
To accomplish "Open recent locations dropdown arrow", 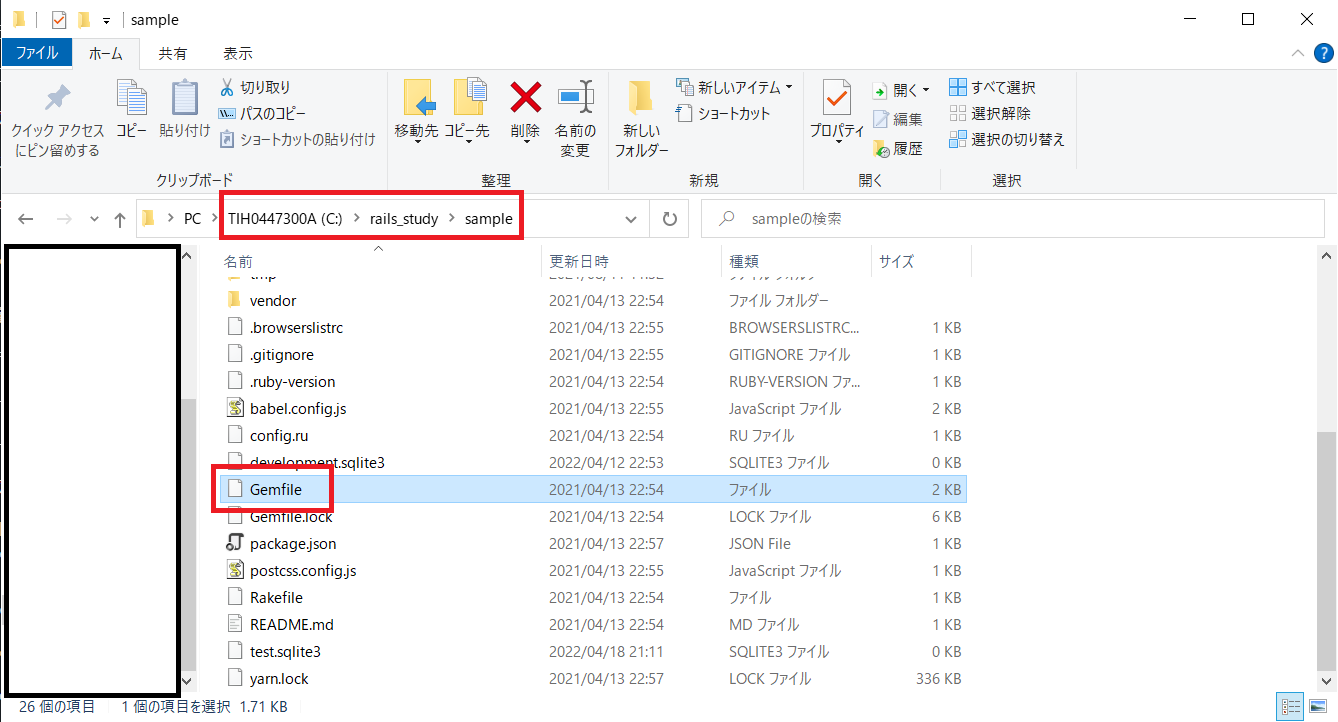I will click(94, 219).
